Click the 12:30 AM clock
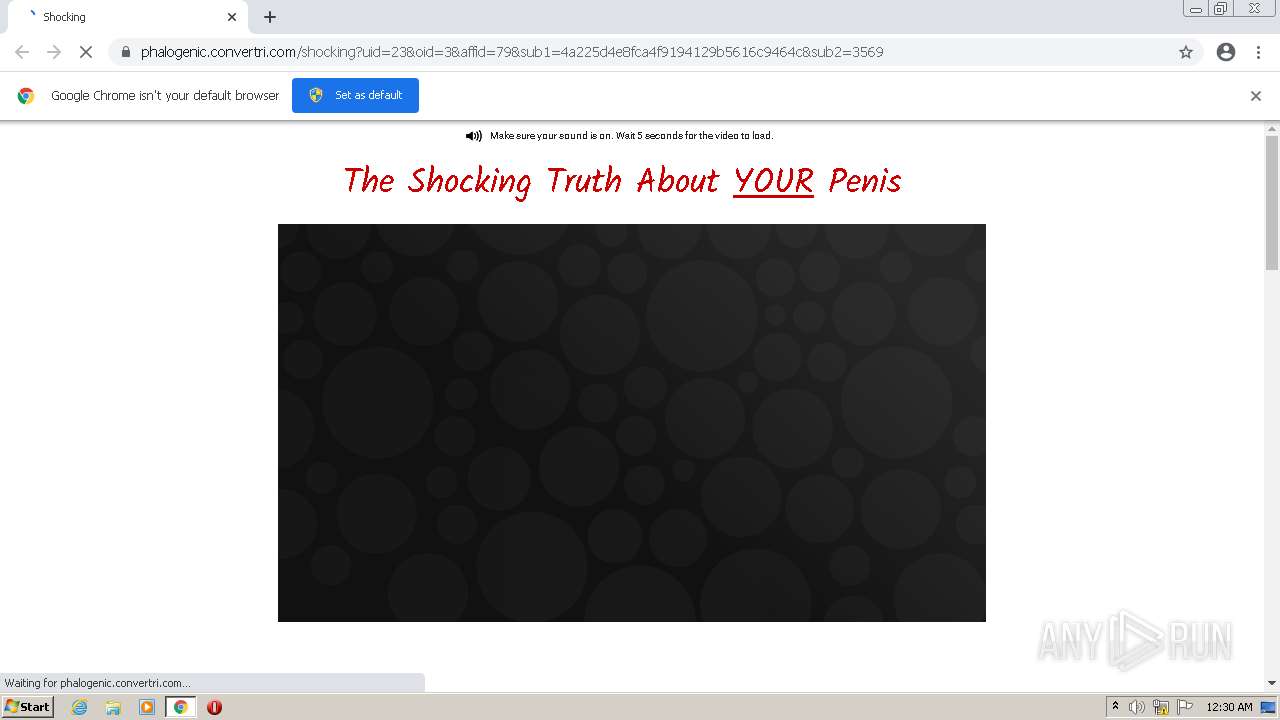This screenshot has width=1280, height=720. (1229, 707)
